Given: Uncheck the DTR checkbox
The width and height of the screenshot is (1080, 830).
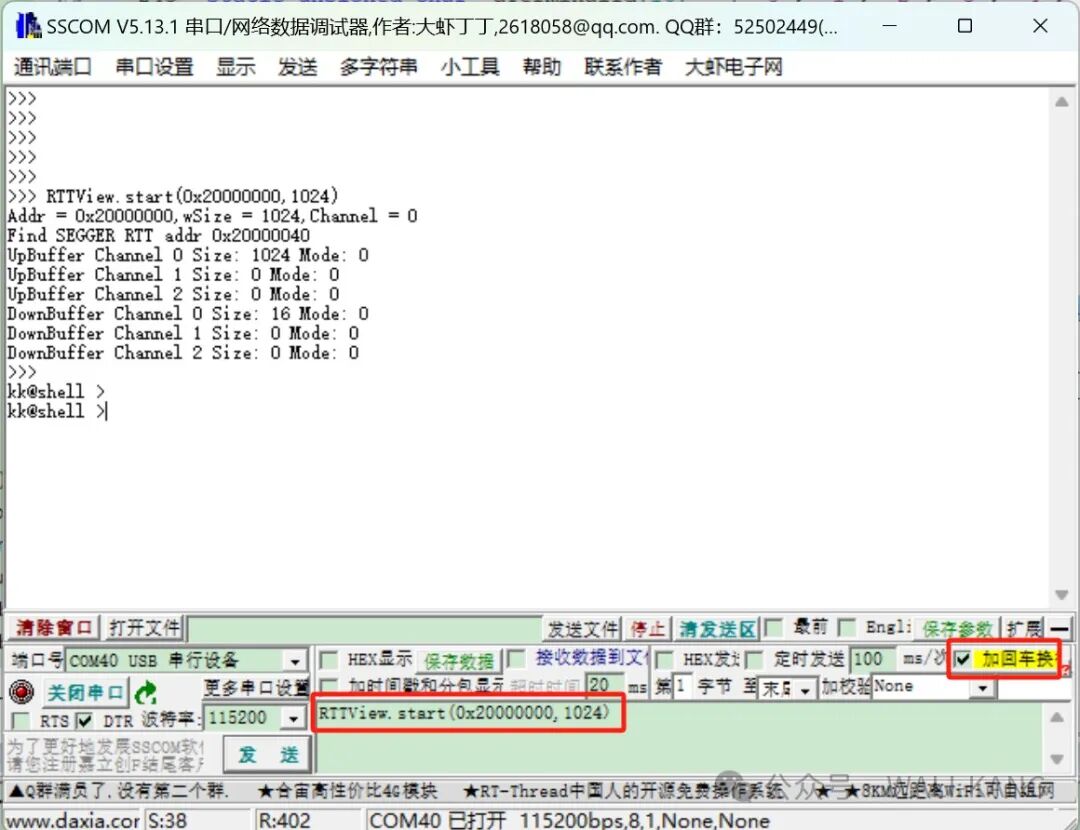Looking at the screenshot, I should point(85,720).
